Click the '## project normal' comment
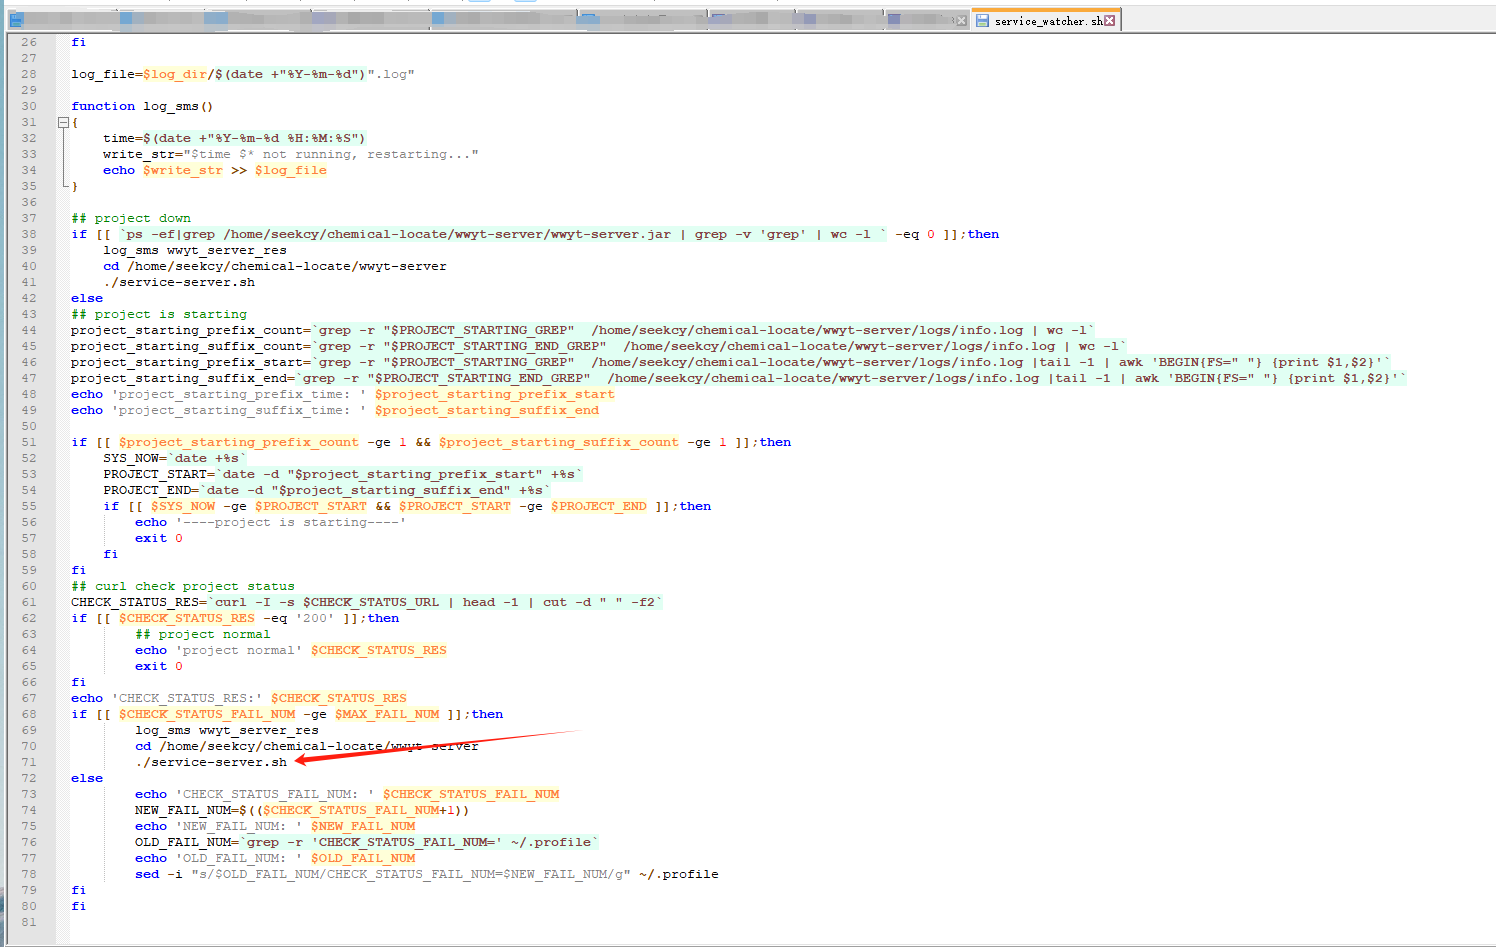 (203, 634)
